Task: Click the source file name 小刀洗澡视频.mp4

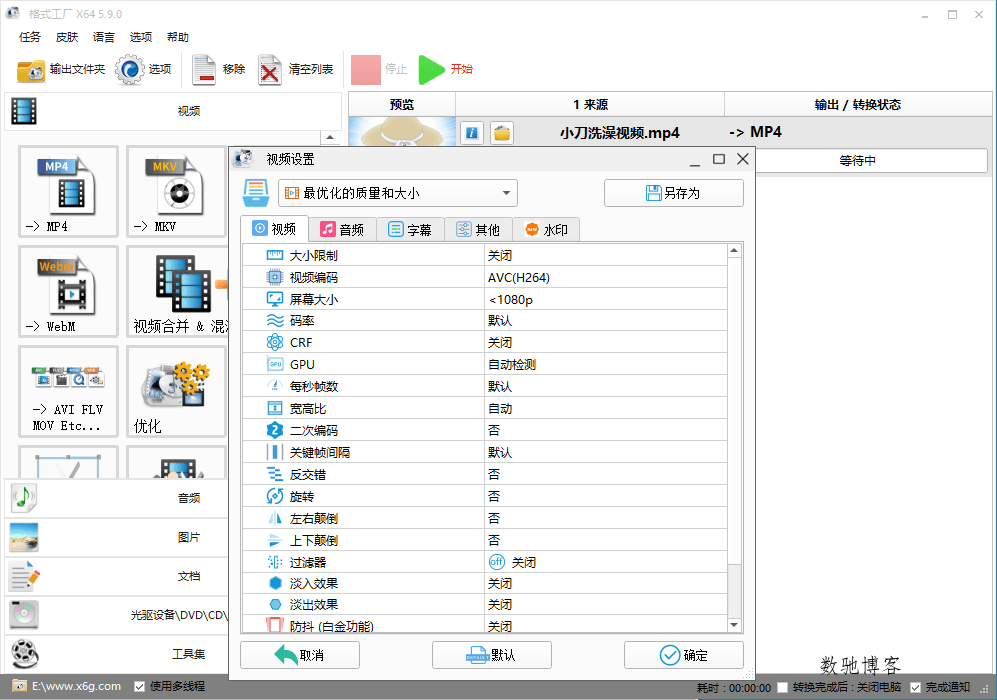Action: (x=619, y=133)
